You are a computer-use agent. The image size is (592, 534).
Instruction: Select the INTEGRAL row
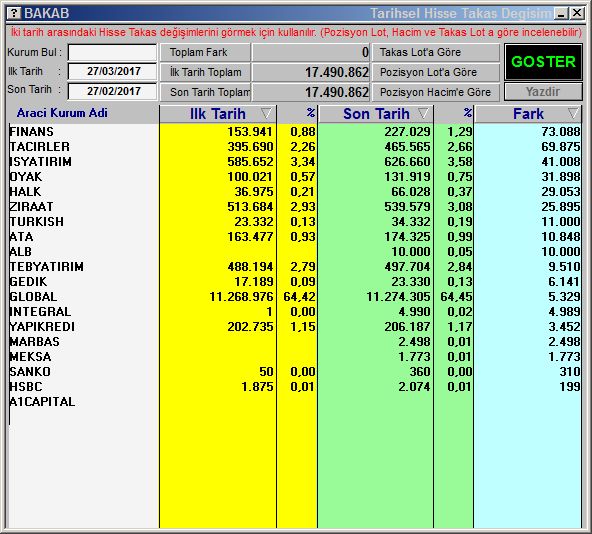tap(295, 312)
